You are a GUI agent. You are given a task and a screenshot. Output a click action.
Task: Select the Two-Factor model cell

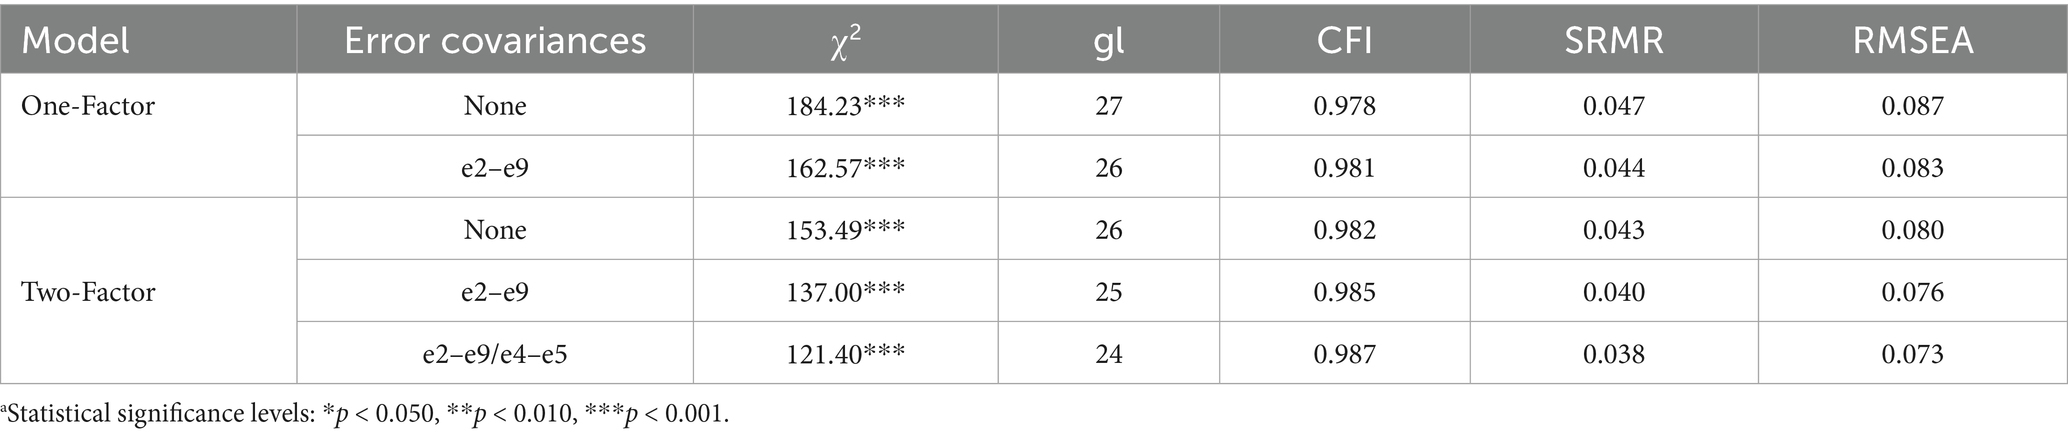click(x=88, y=292)
